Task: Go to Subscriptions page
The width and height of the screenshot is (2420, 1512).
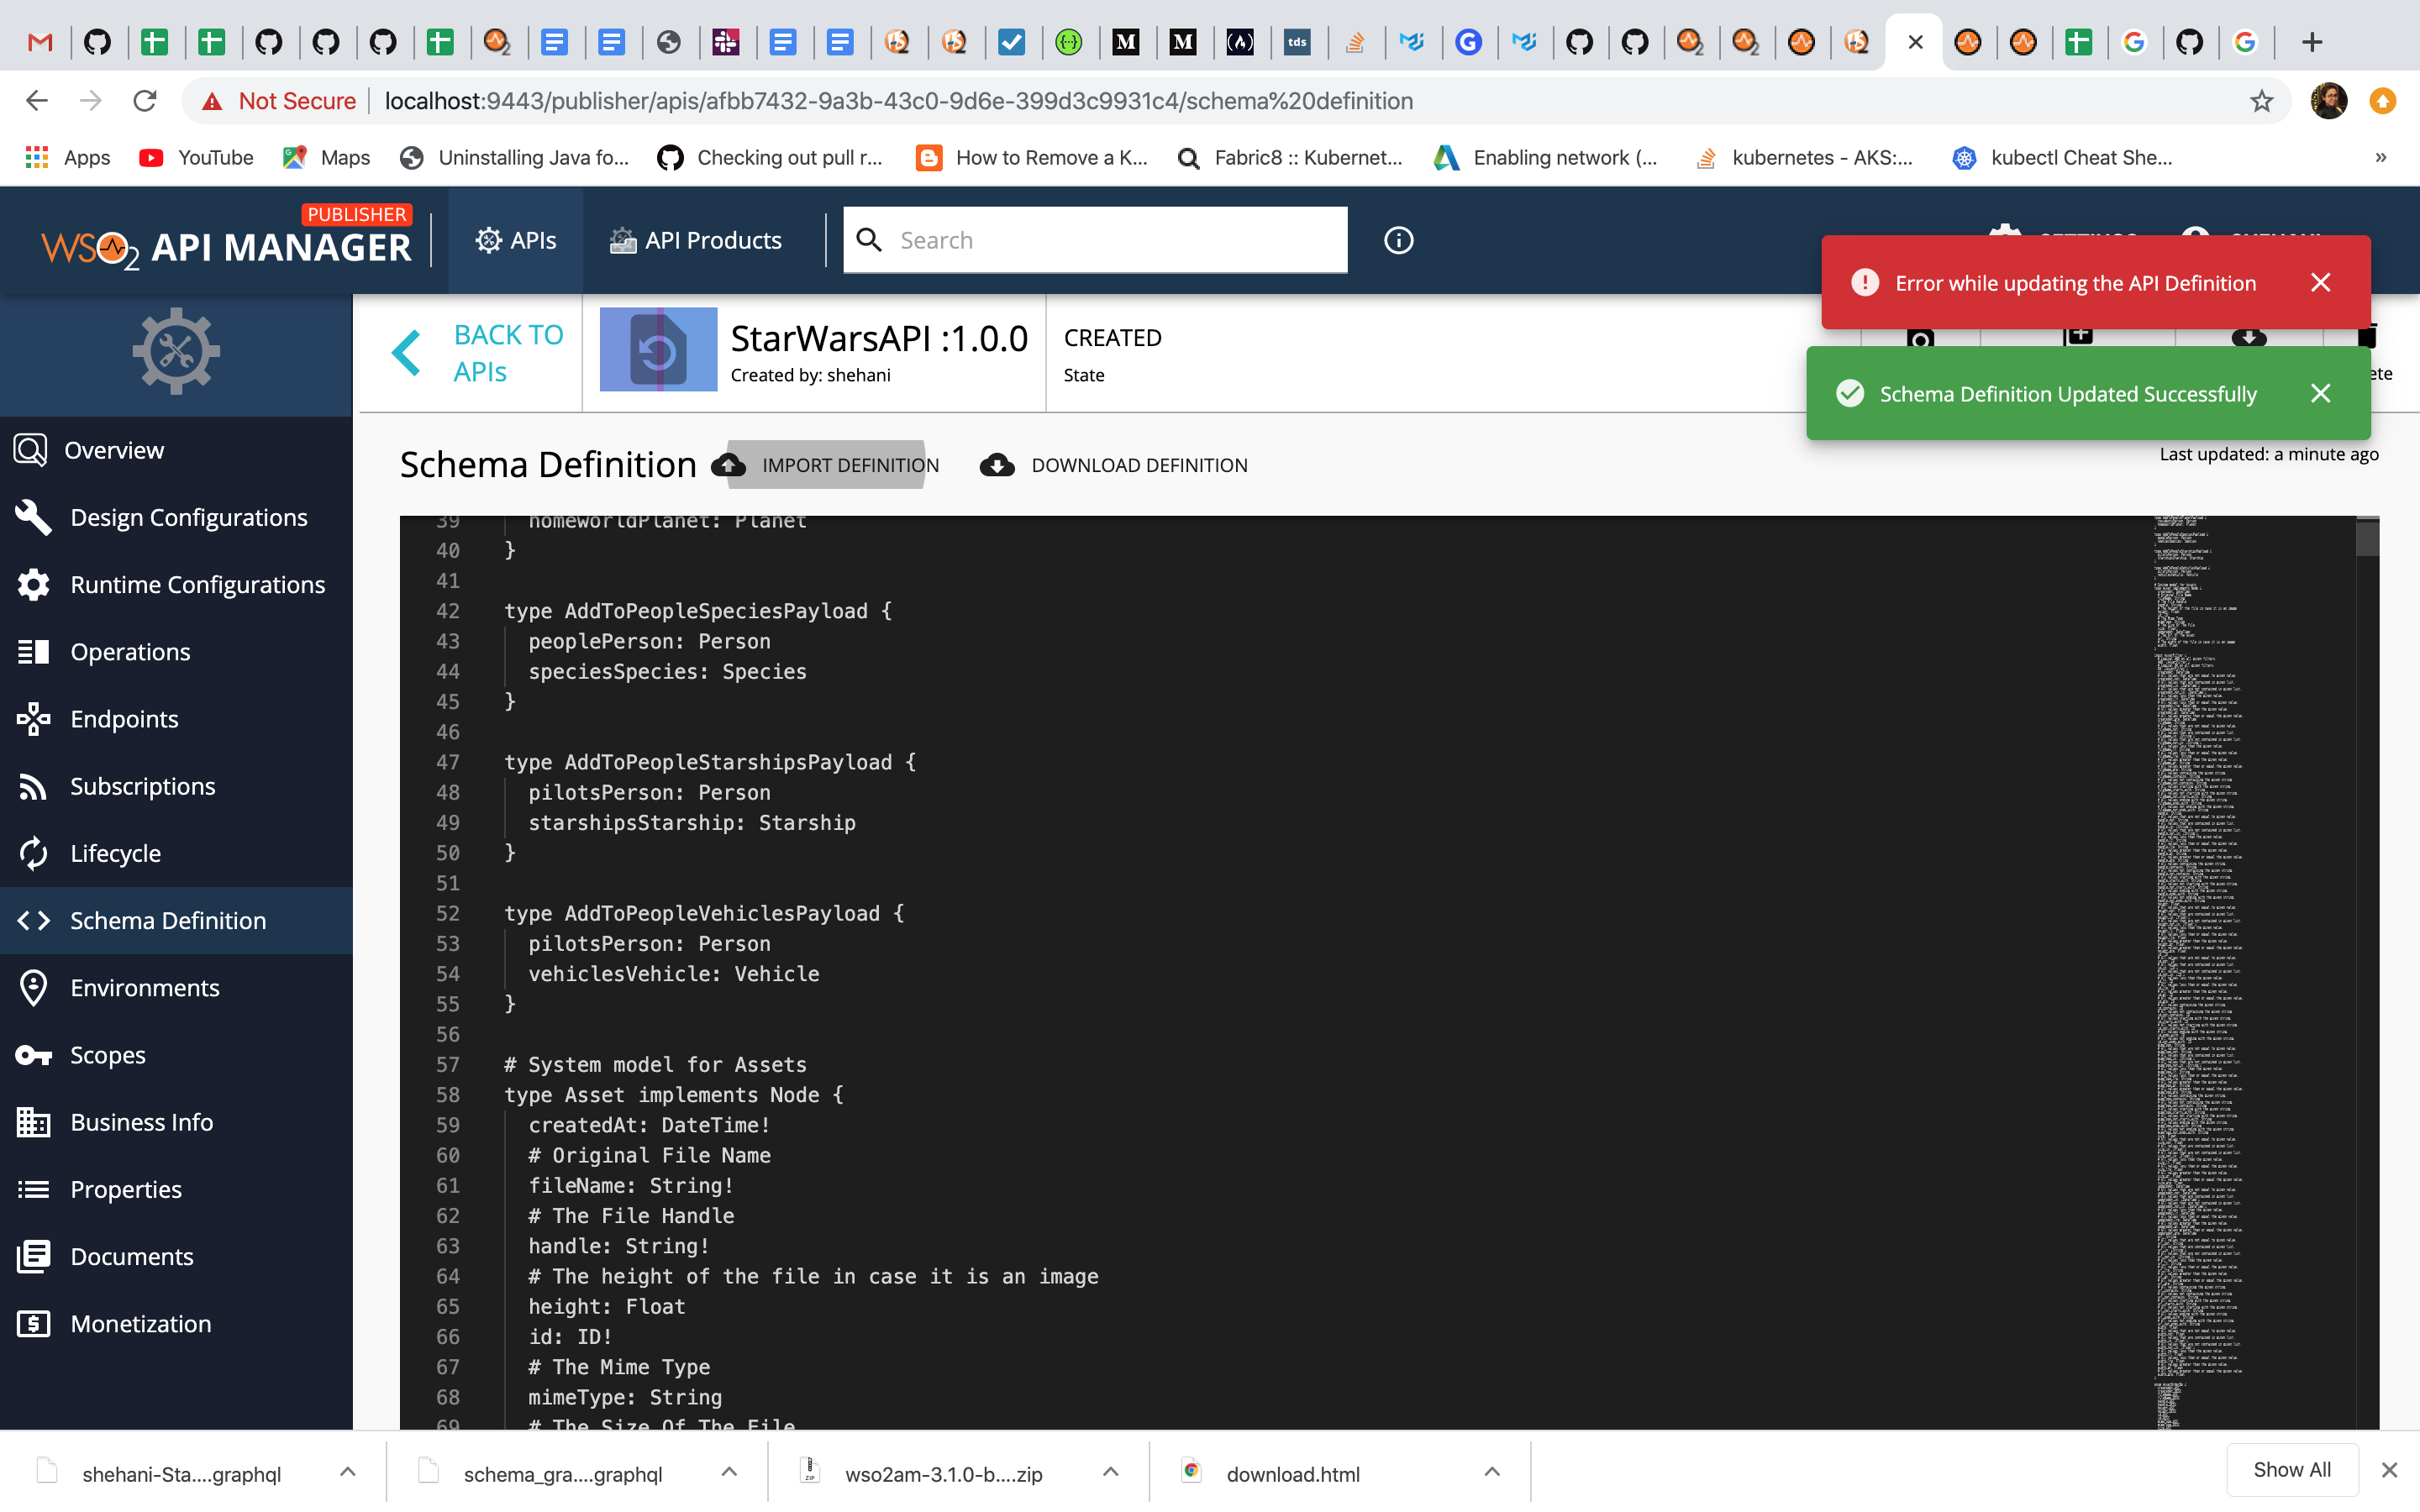Action: pos(176,786)
